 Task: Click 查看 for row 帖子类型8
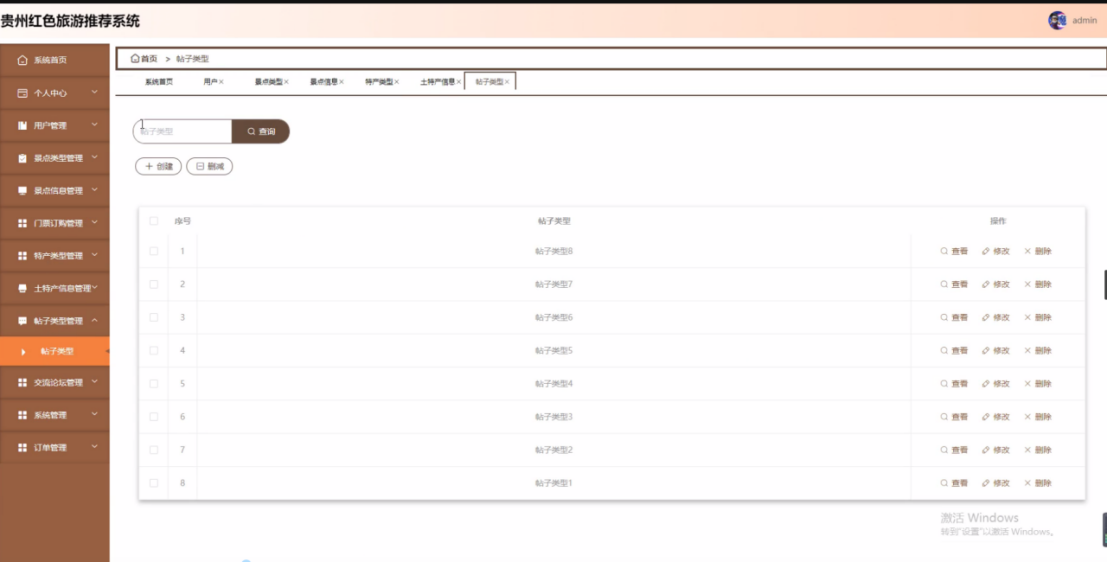(x=954, y=251)
